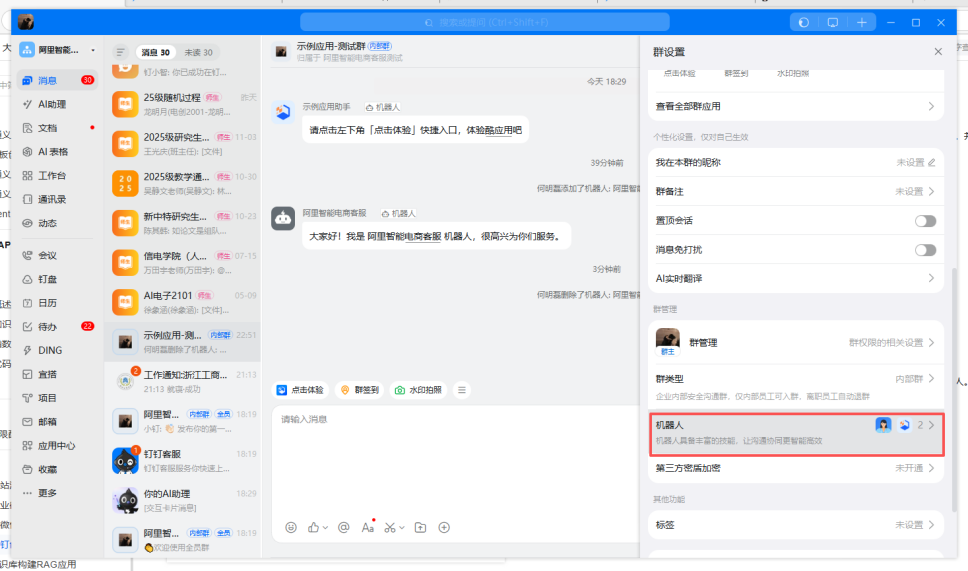Click 示例应用助手 robot avatar in chat
The width and height of the screenshot is (968, 571).
pos(283,112)
